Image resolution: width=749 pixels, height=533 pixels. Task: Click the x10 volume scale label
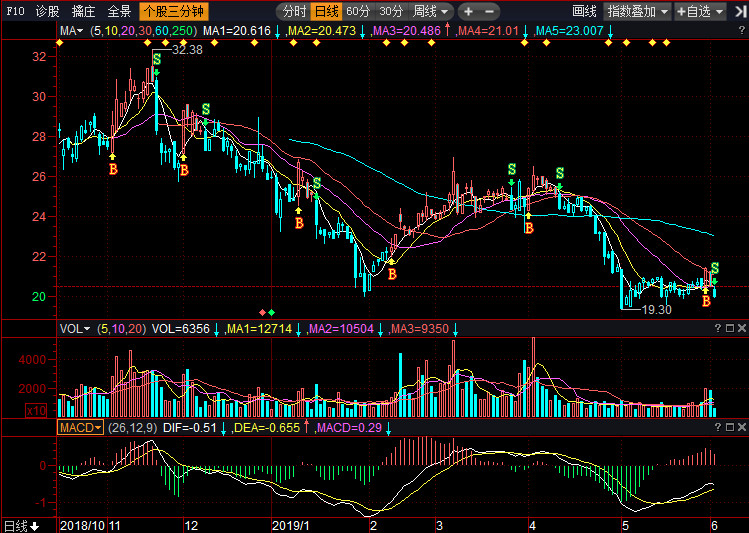(x=65, y=410)
